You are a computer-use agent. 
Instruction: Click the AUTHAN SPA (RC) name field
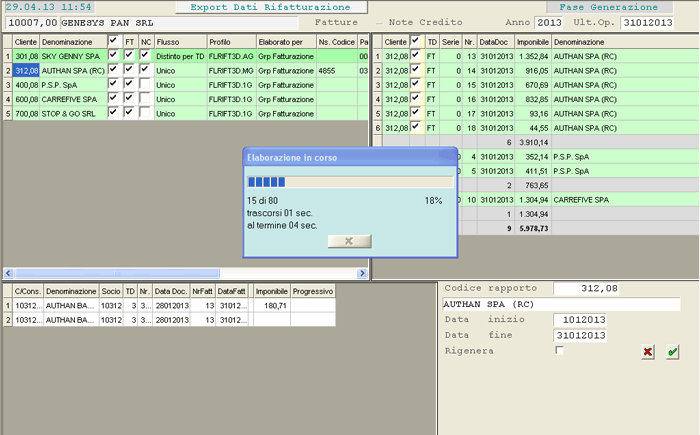pos(561,305)
